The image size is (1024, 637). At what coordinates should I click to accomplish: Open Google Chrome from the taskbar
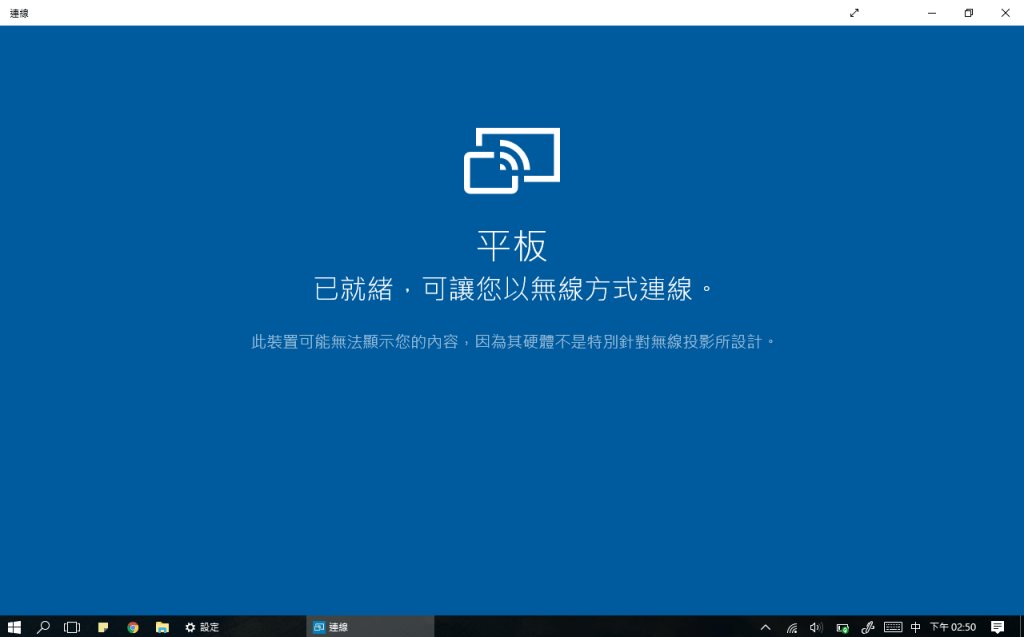click(x=133, y=627)
